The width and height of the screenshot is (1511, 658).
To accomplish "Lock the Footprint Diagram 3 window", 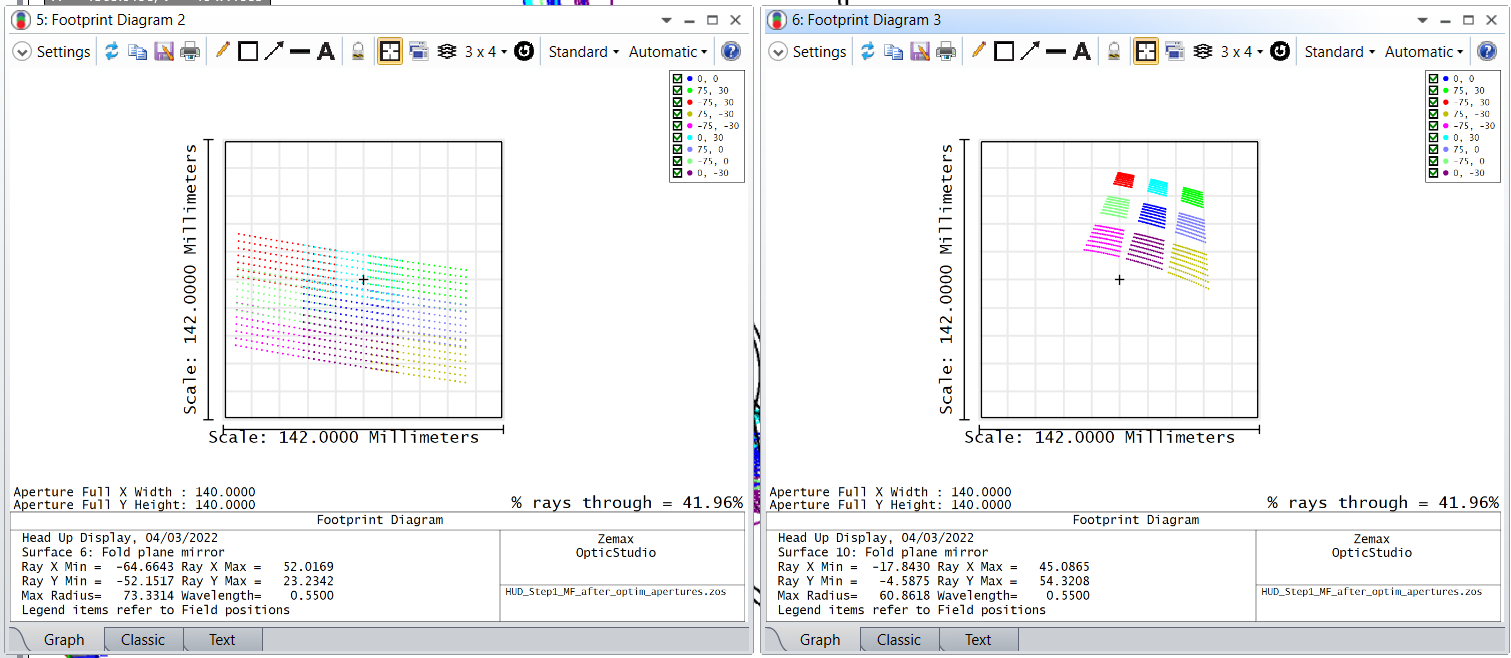I will pyautogui.click(x=1113, y=52).
